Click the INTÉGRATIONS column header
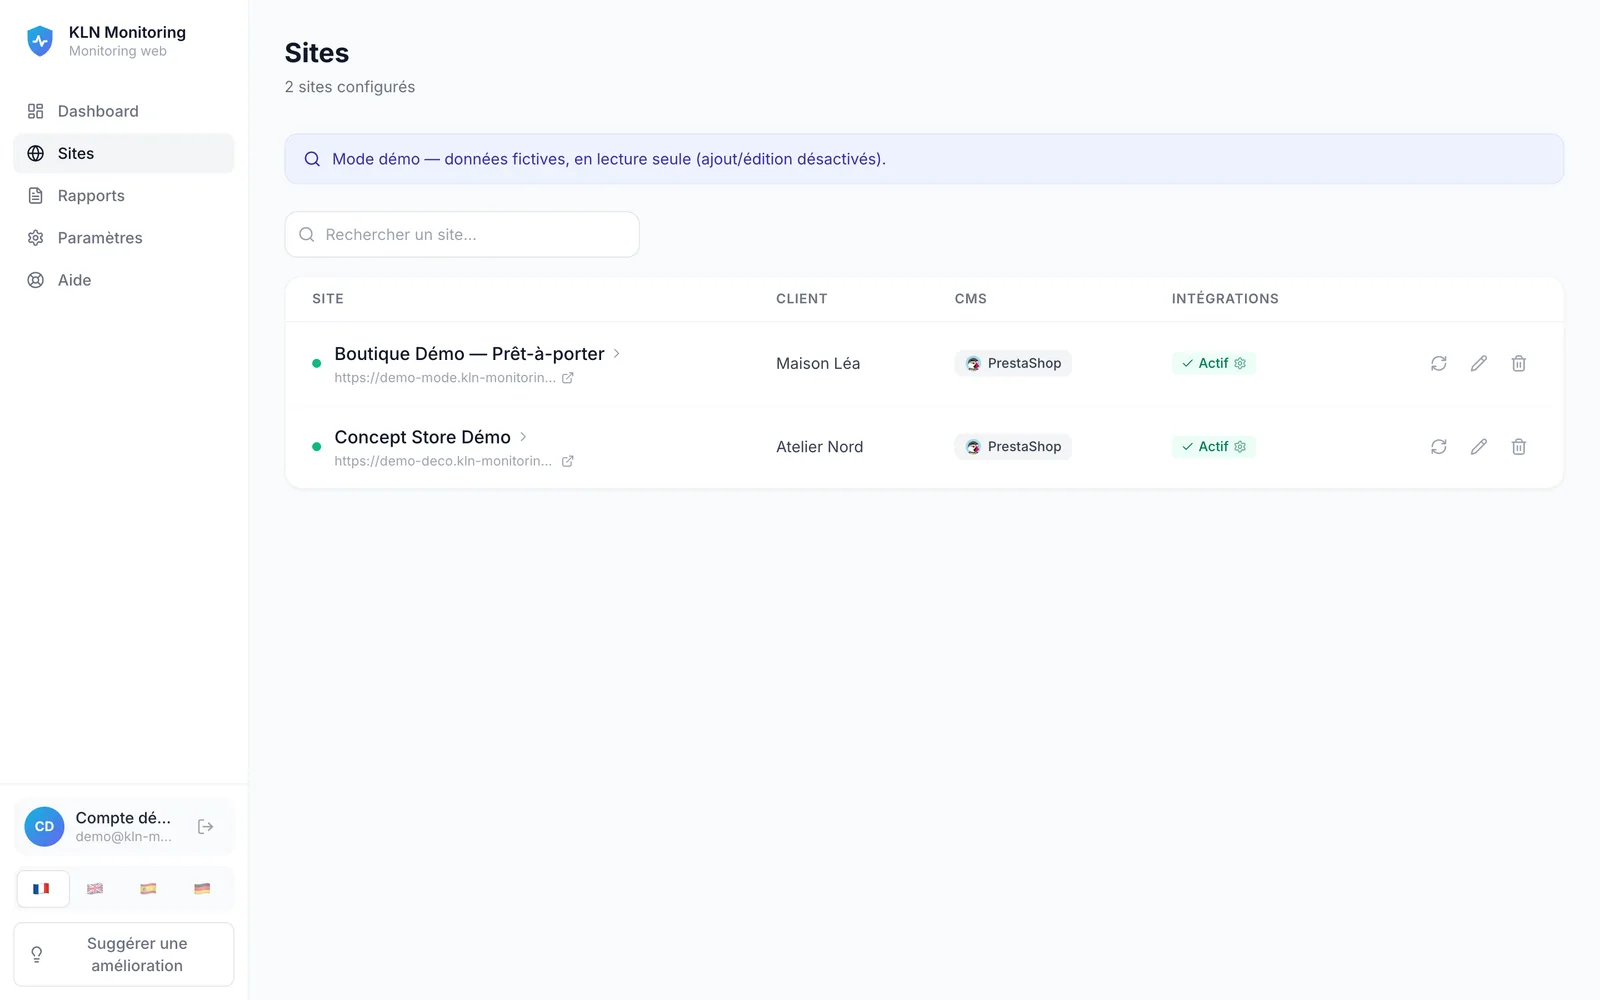 1225,299
